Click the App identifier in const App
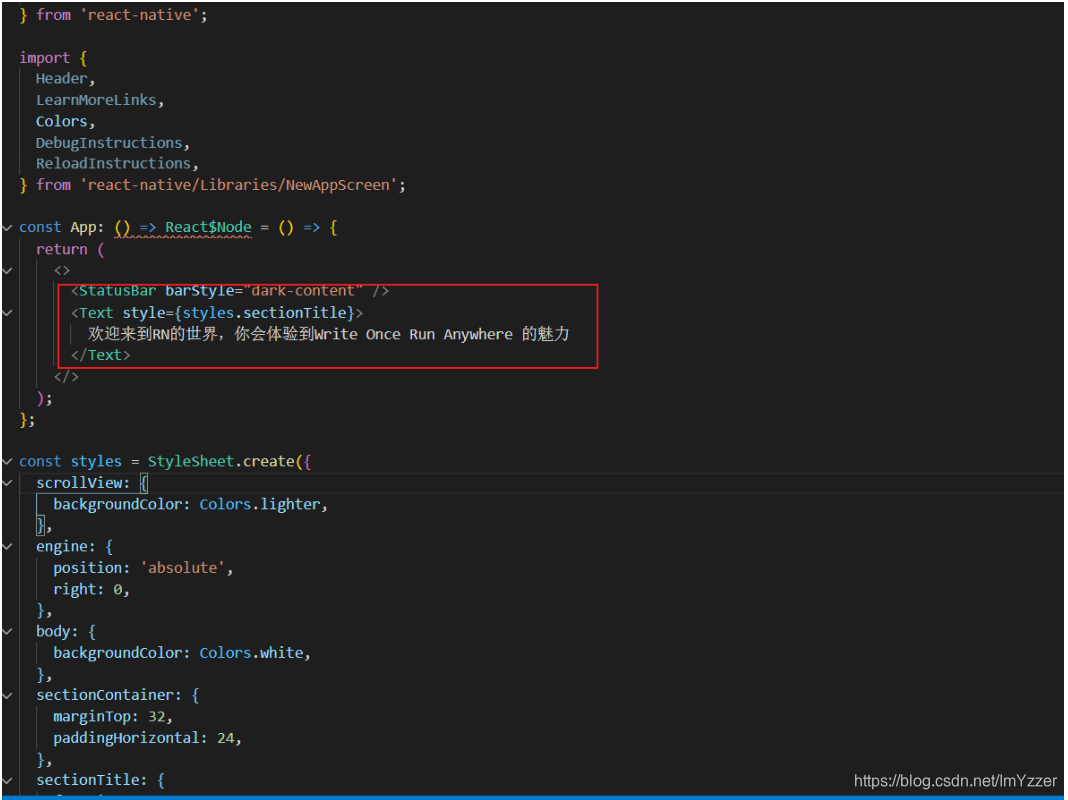This screenshot has height=800, width=1068. click(x=83, y=227)
